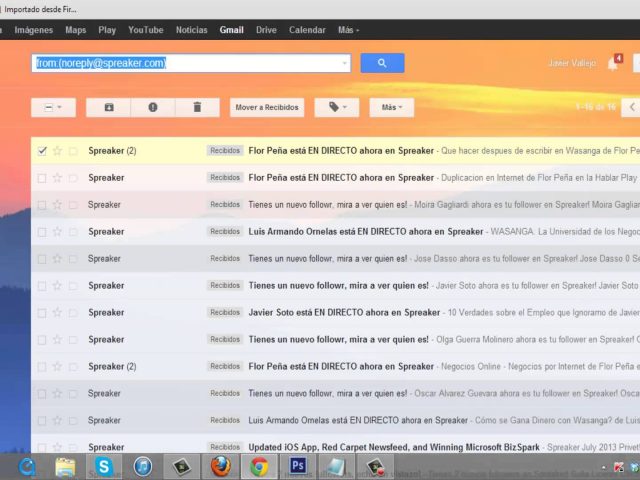Mark Javier Soto follower email as important
Image resolution: width=640 pixels, height=480 pixels.
pyautogui.click(x=73, y=286)
